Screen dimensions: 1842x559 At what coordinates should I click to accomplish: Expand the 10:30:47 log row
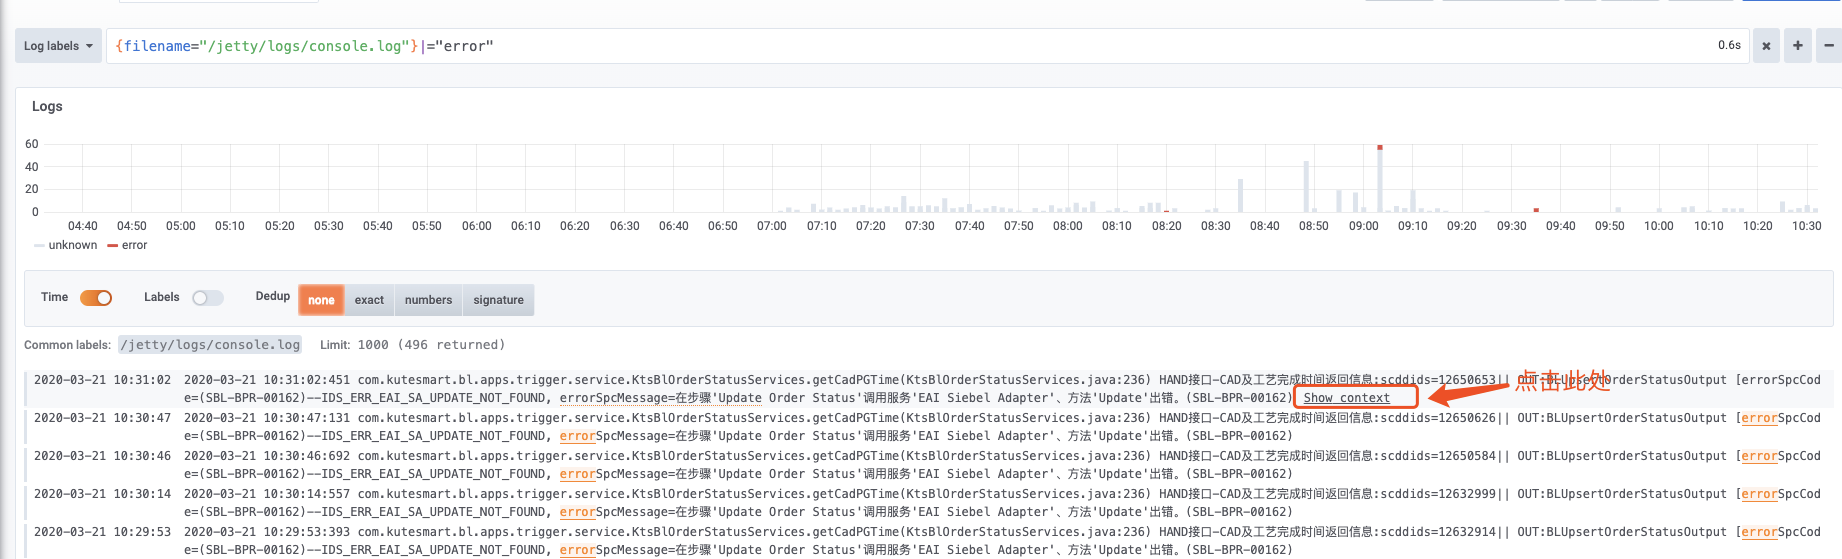tap(102, 418)
